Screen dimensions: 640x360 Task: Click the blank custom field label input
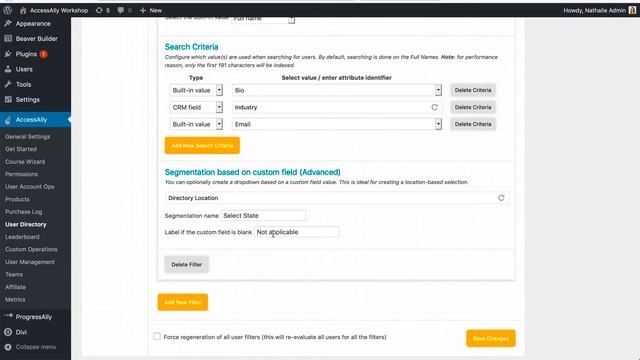pyautogui.click(x=296, y=232)
